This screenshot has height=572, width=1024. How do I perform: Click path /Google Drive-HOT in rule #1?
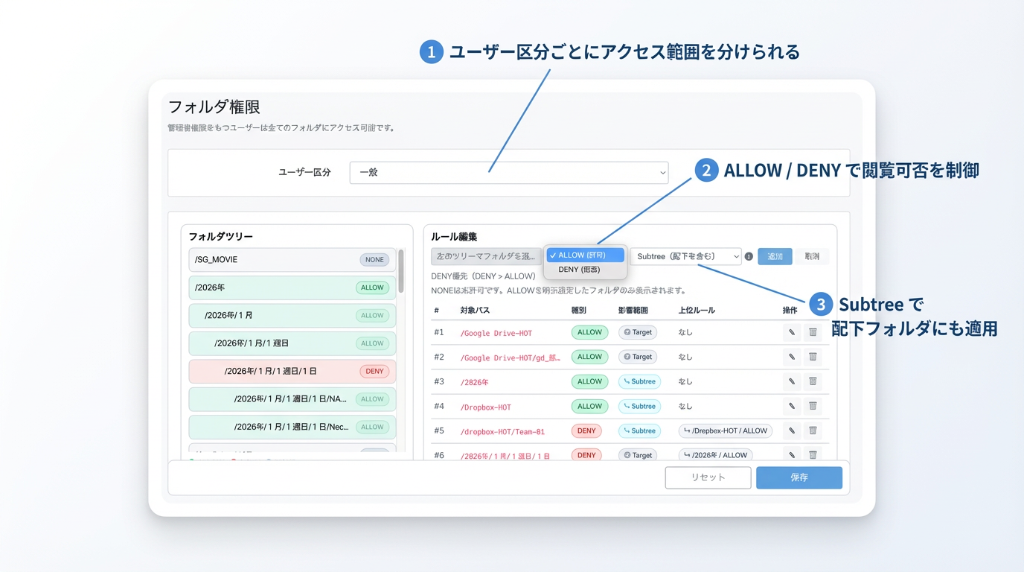coord(496,333)
